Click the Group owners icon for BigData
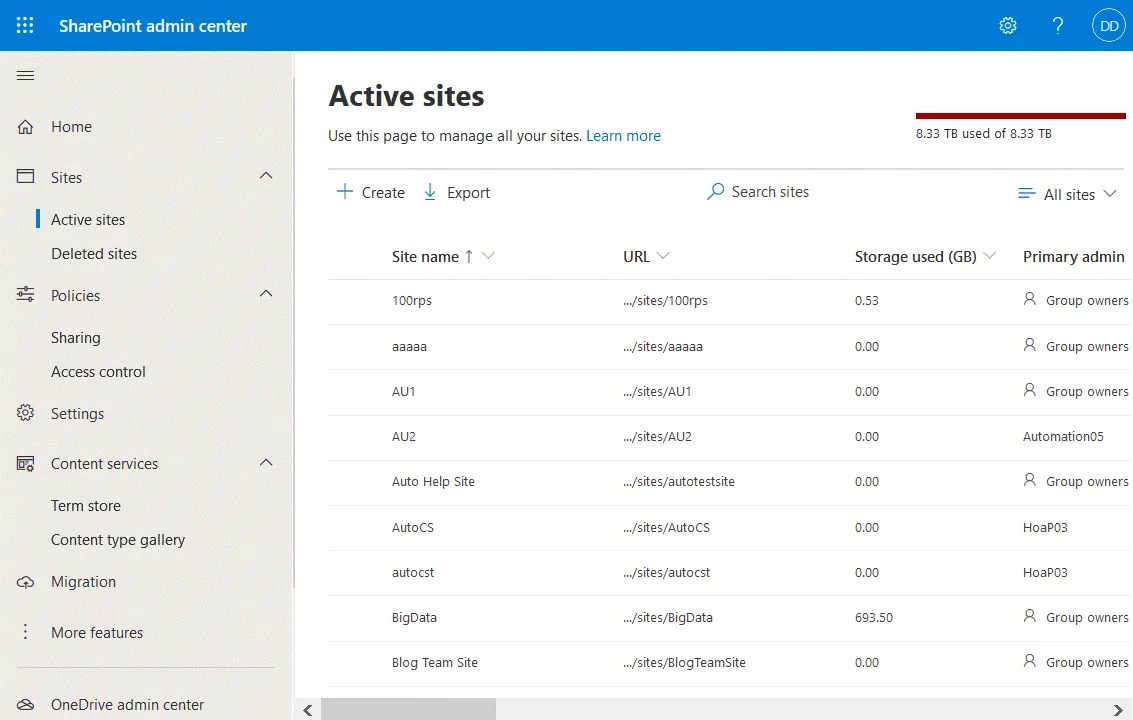 1029,618
